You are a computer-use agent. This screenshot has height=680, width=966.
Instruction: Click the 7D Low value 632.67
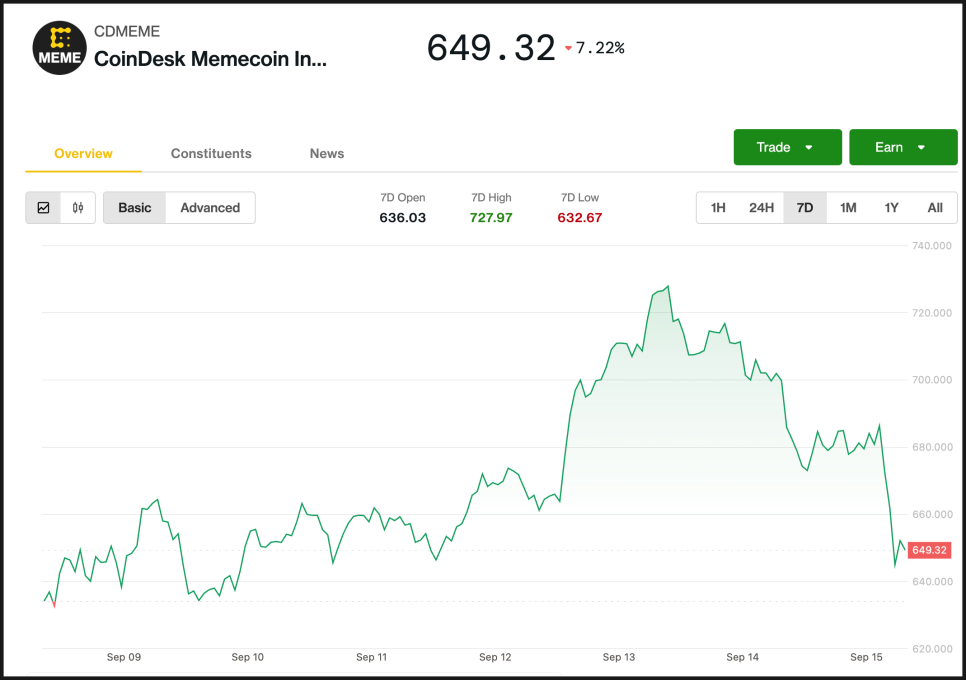click(580, 217)
